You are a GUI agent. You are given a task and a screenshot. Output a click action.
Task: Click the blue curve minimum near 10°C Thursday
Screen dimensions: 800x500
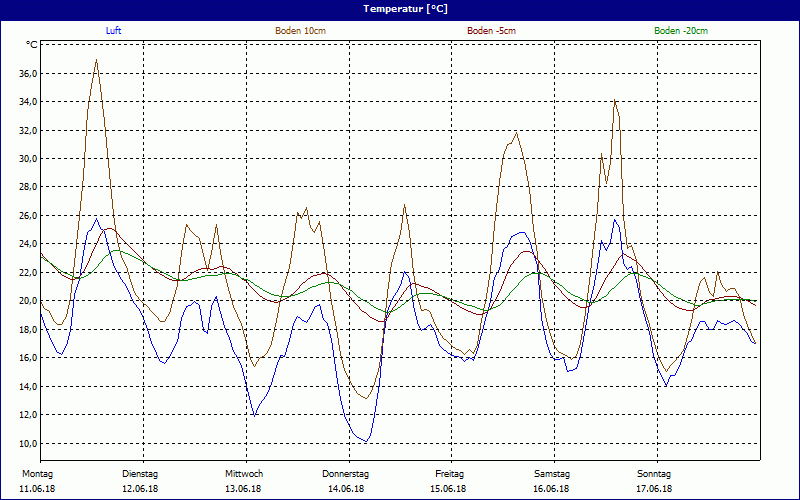click(x=366, y=441)
